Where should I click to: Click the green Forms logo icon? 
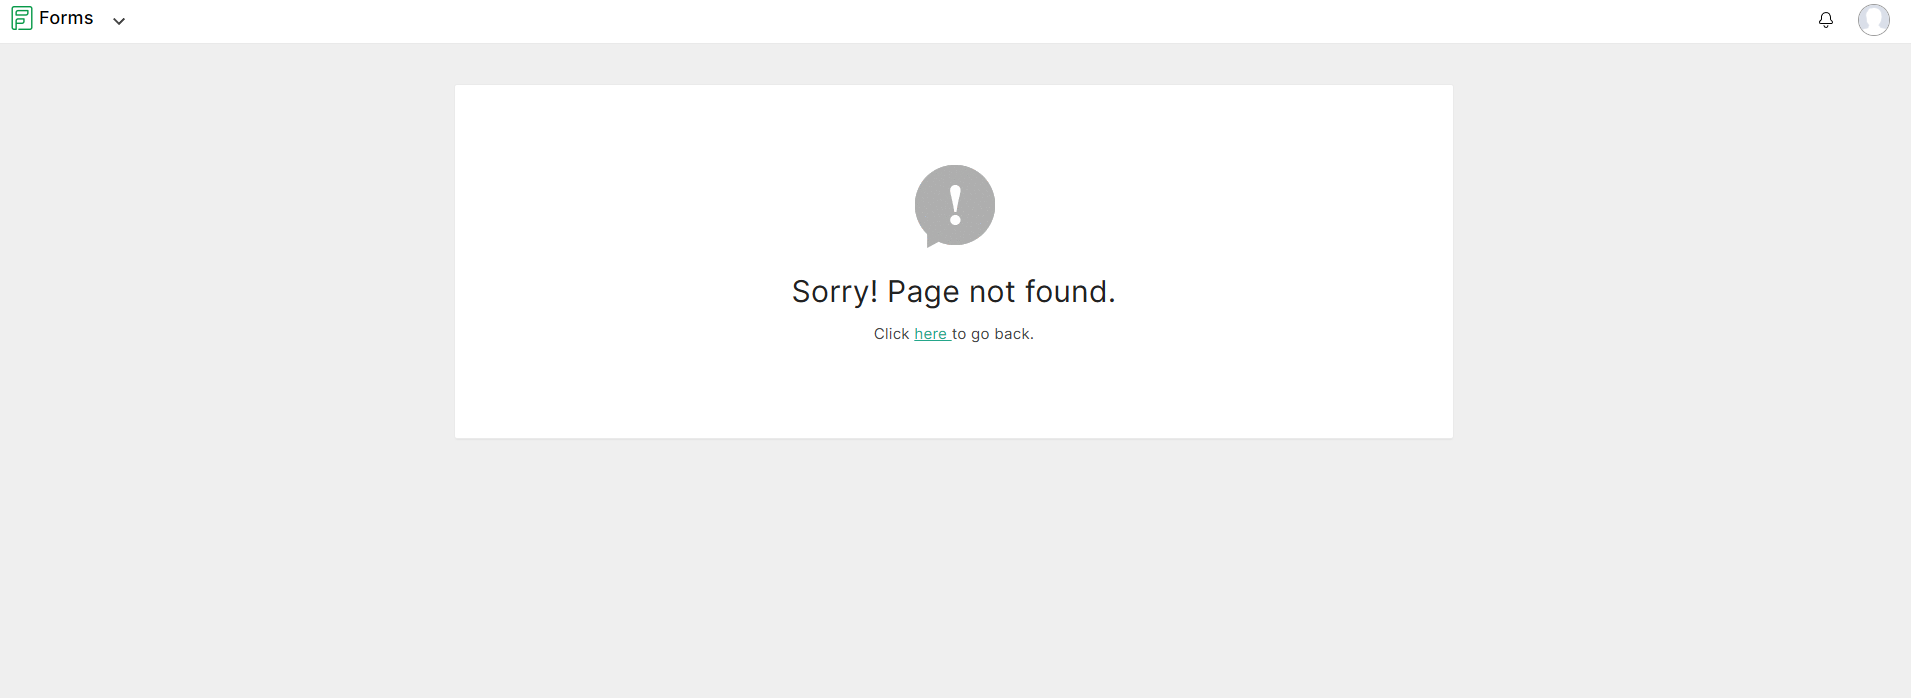pyautogui.click(x=21, y=18)
